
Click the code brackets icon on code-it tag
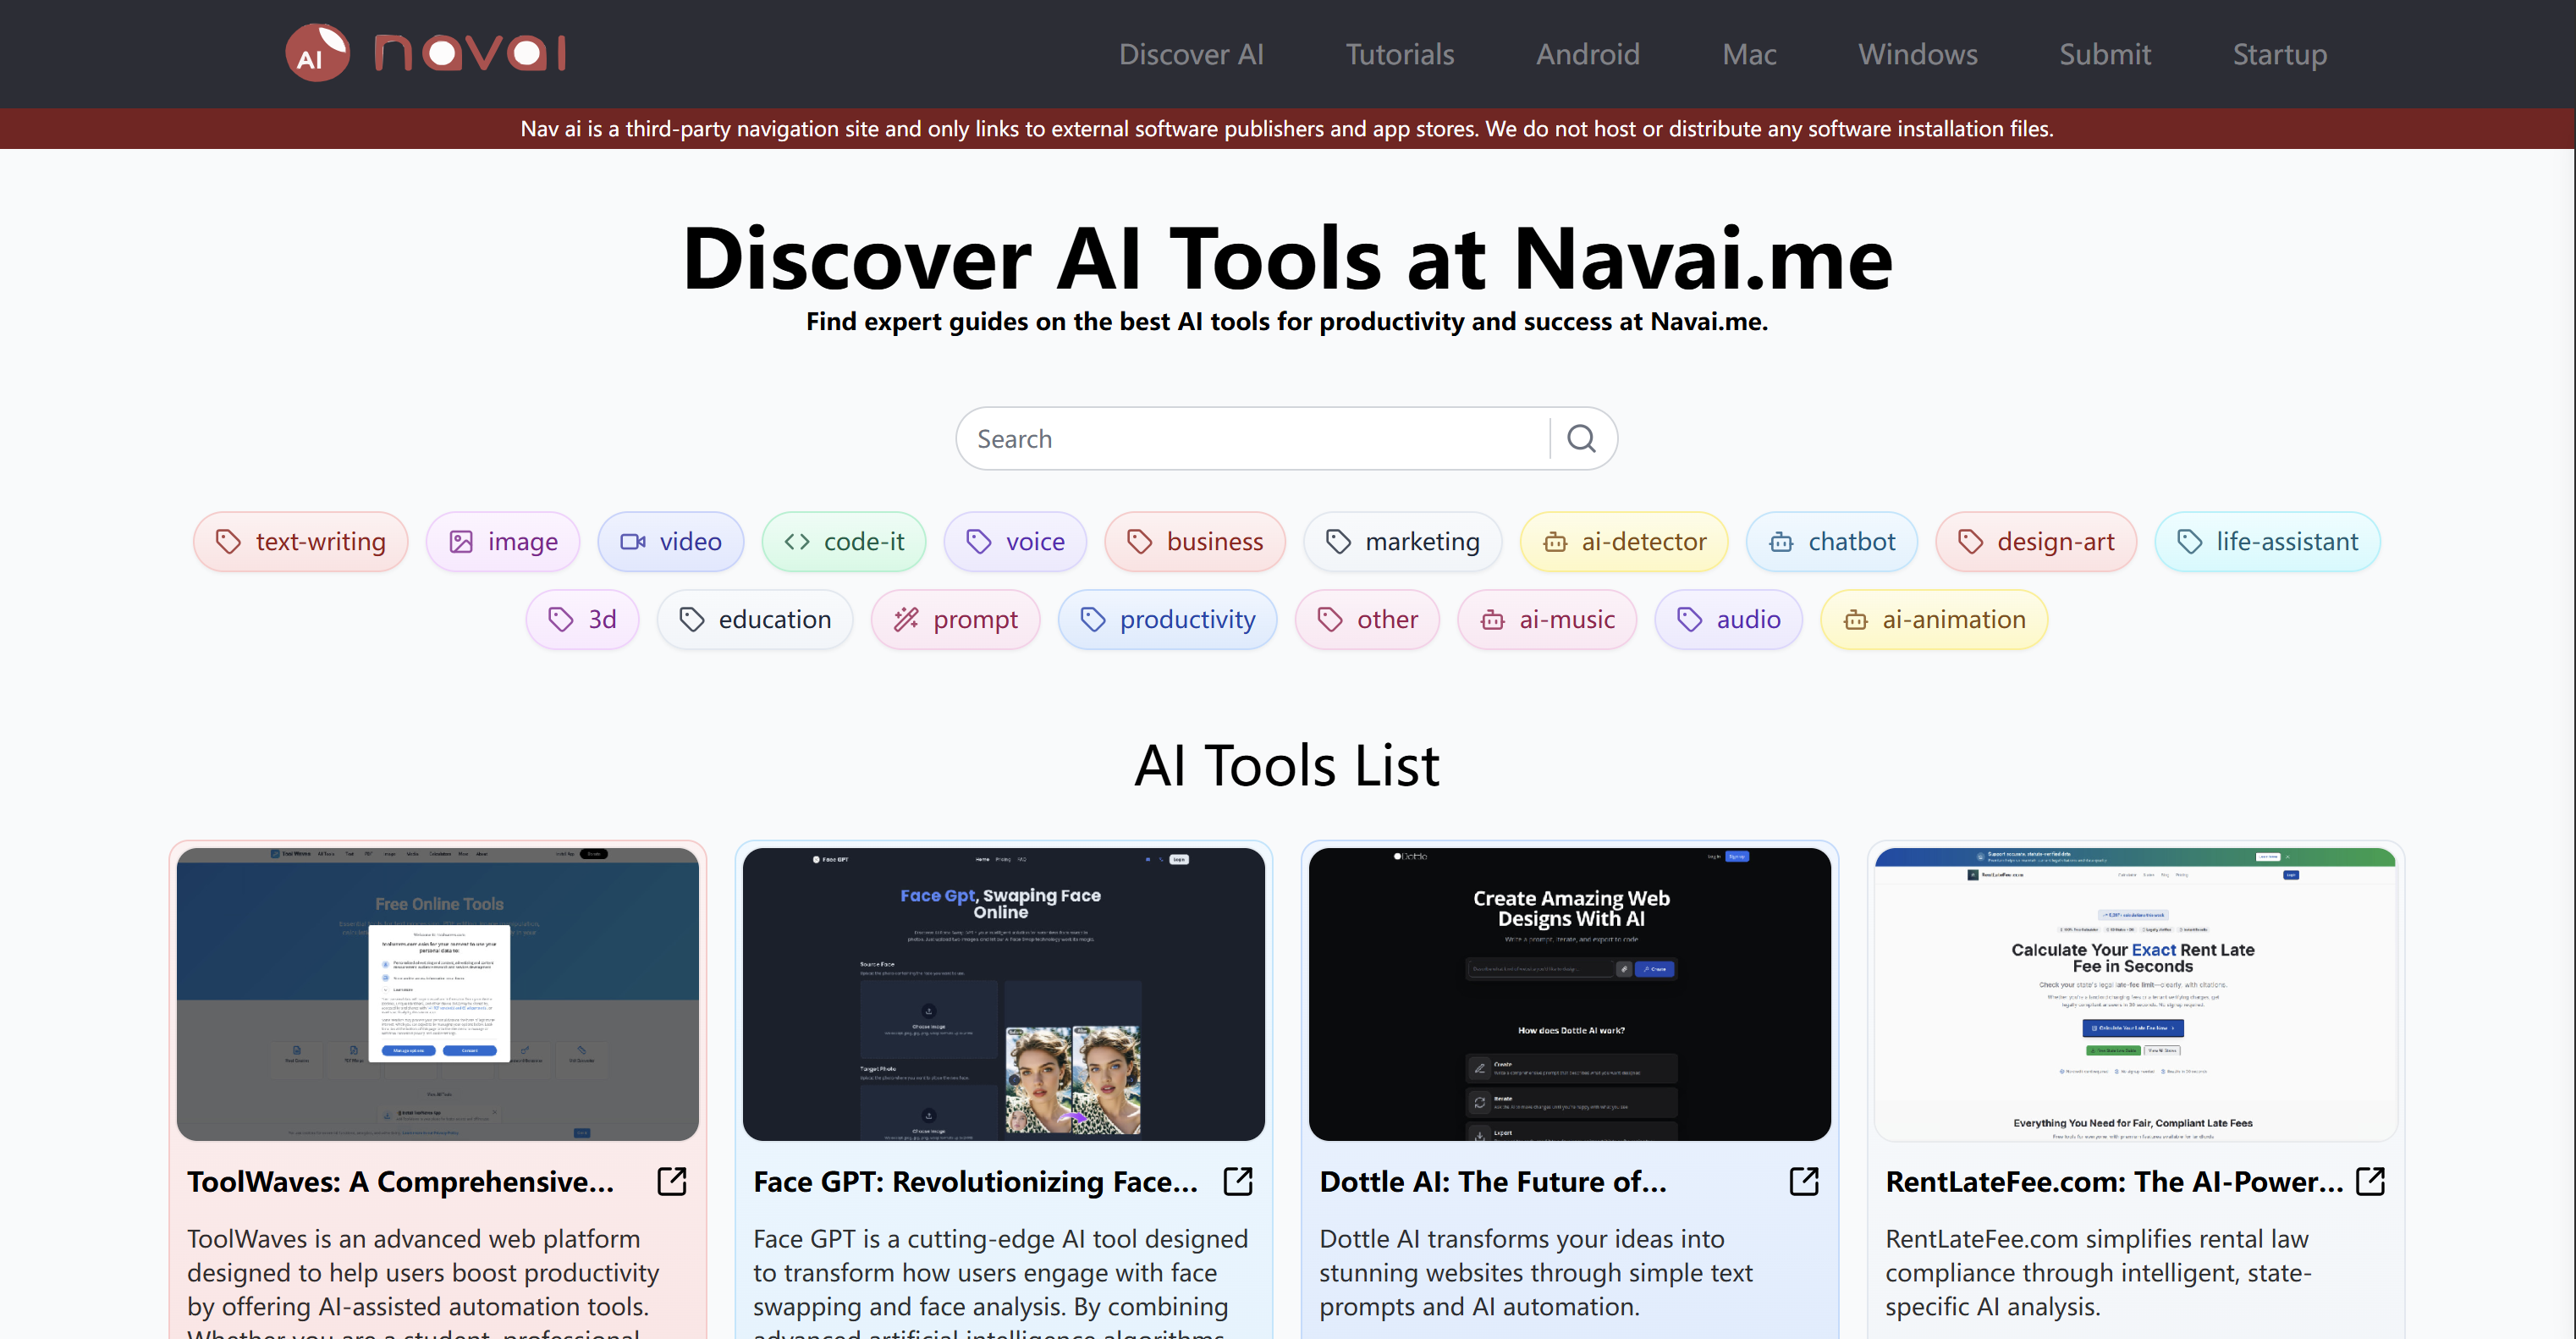pos(798,541)
